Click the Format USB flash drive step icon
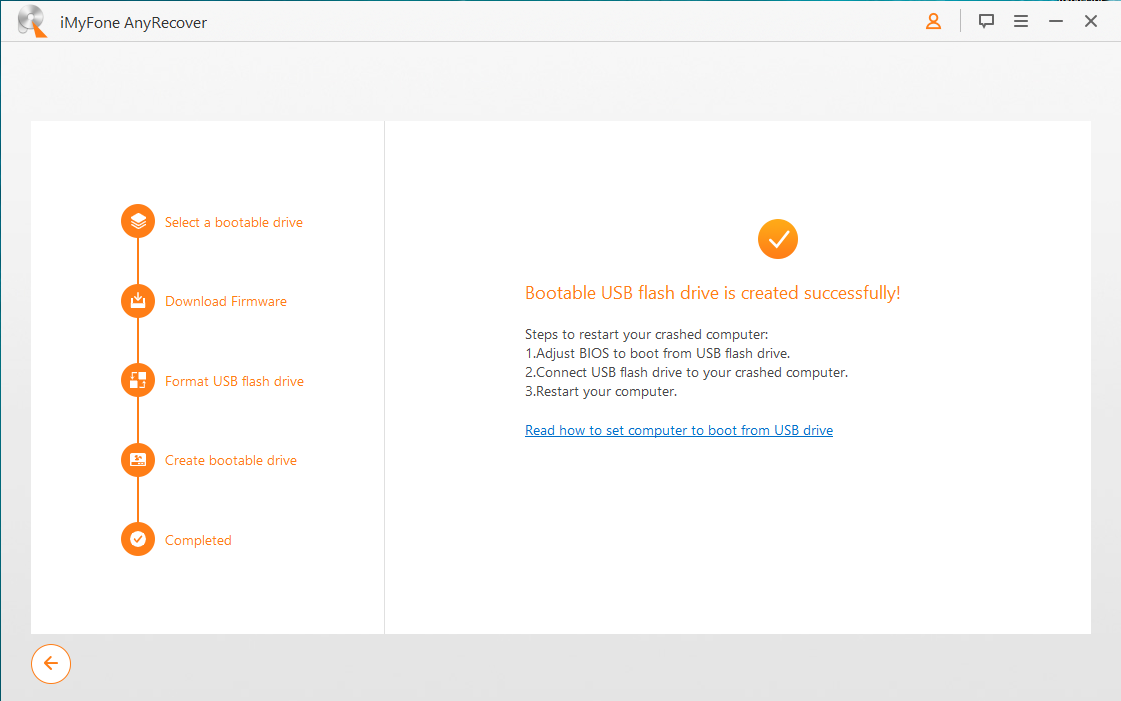1121x701 pixels. [137, 380]
